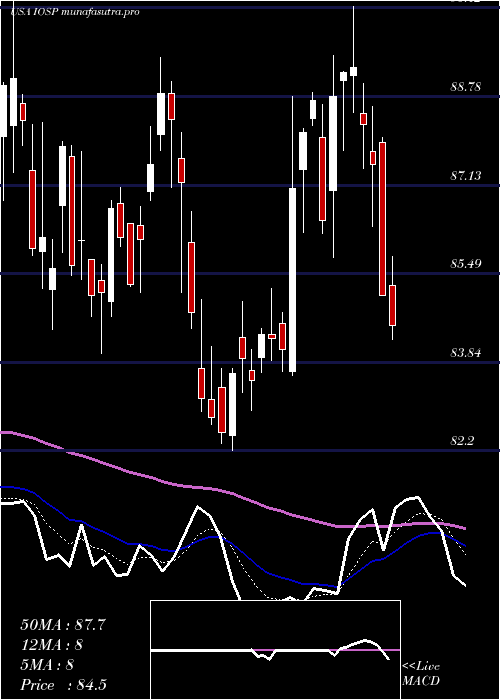Image resolution: width=500 pixels, height=700 pixels.
Task: Click the USA IOSP munafasutra.pro title
Action: coord(75,12)
